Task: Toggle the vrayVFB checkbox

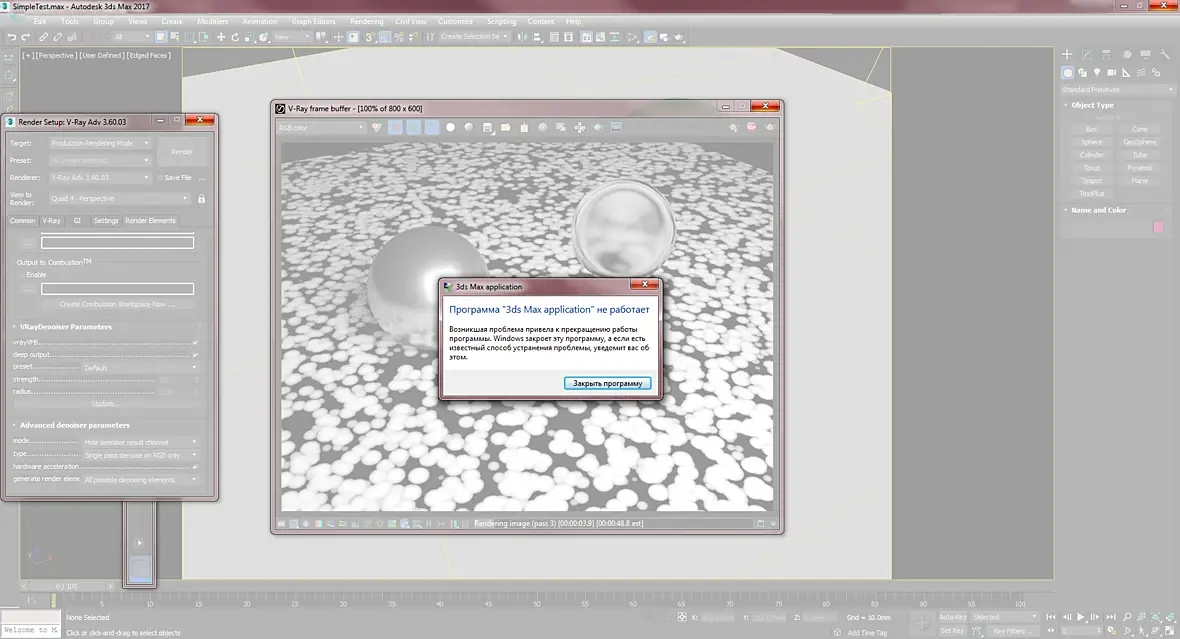Action: coord(195,342)
